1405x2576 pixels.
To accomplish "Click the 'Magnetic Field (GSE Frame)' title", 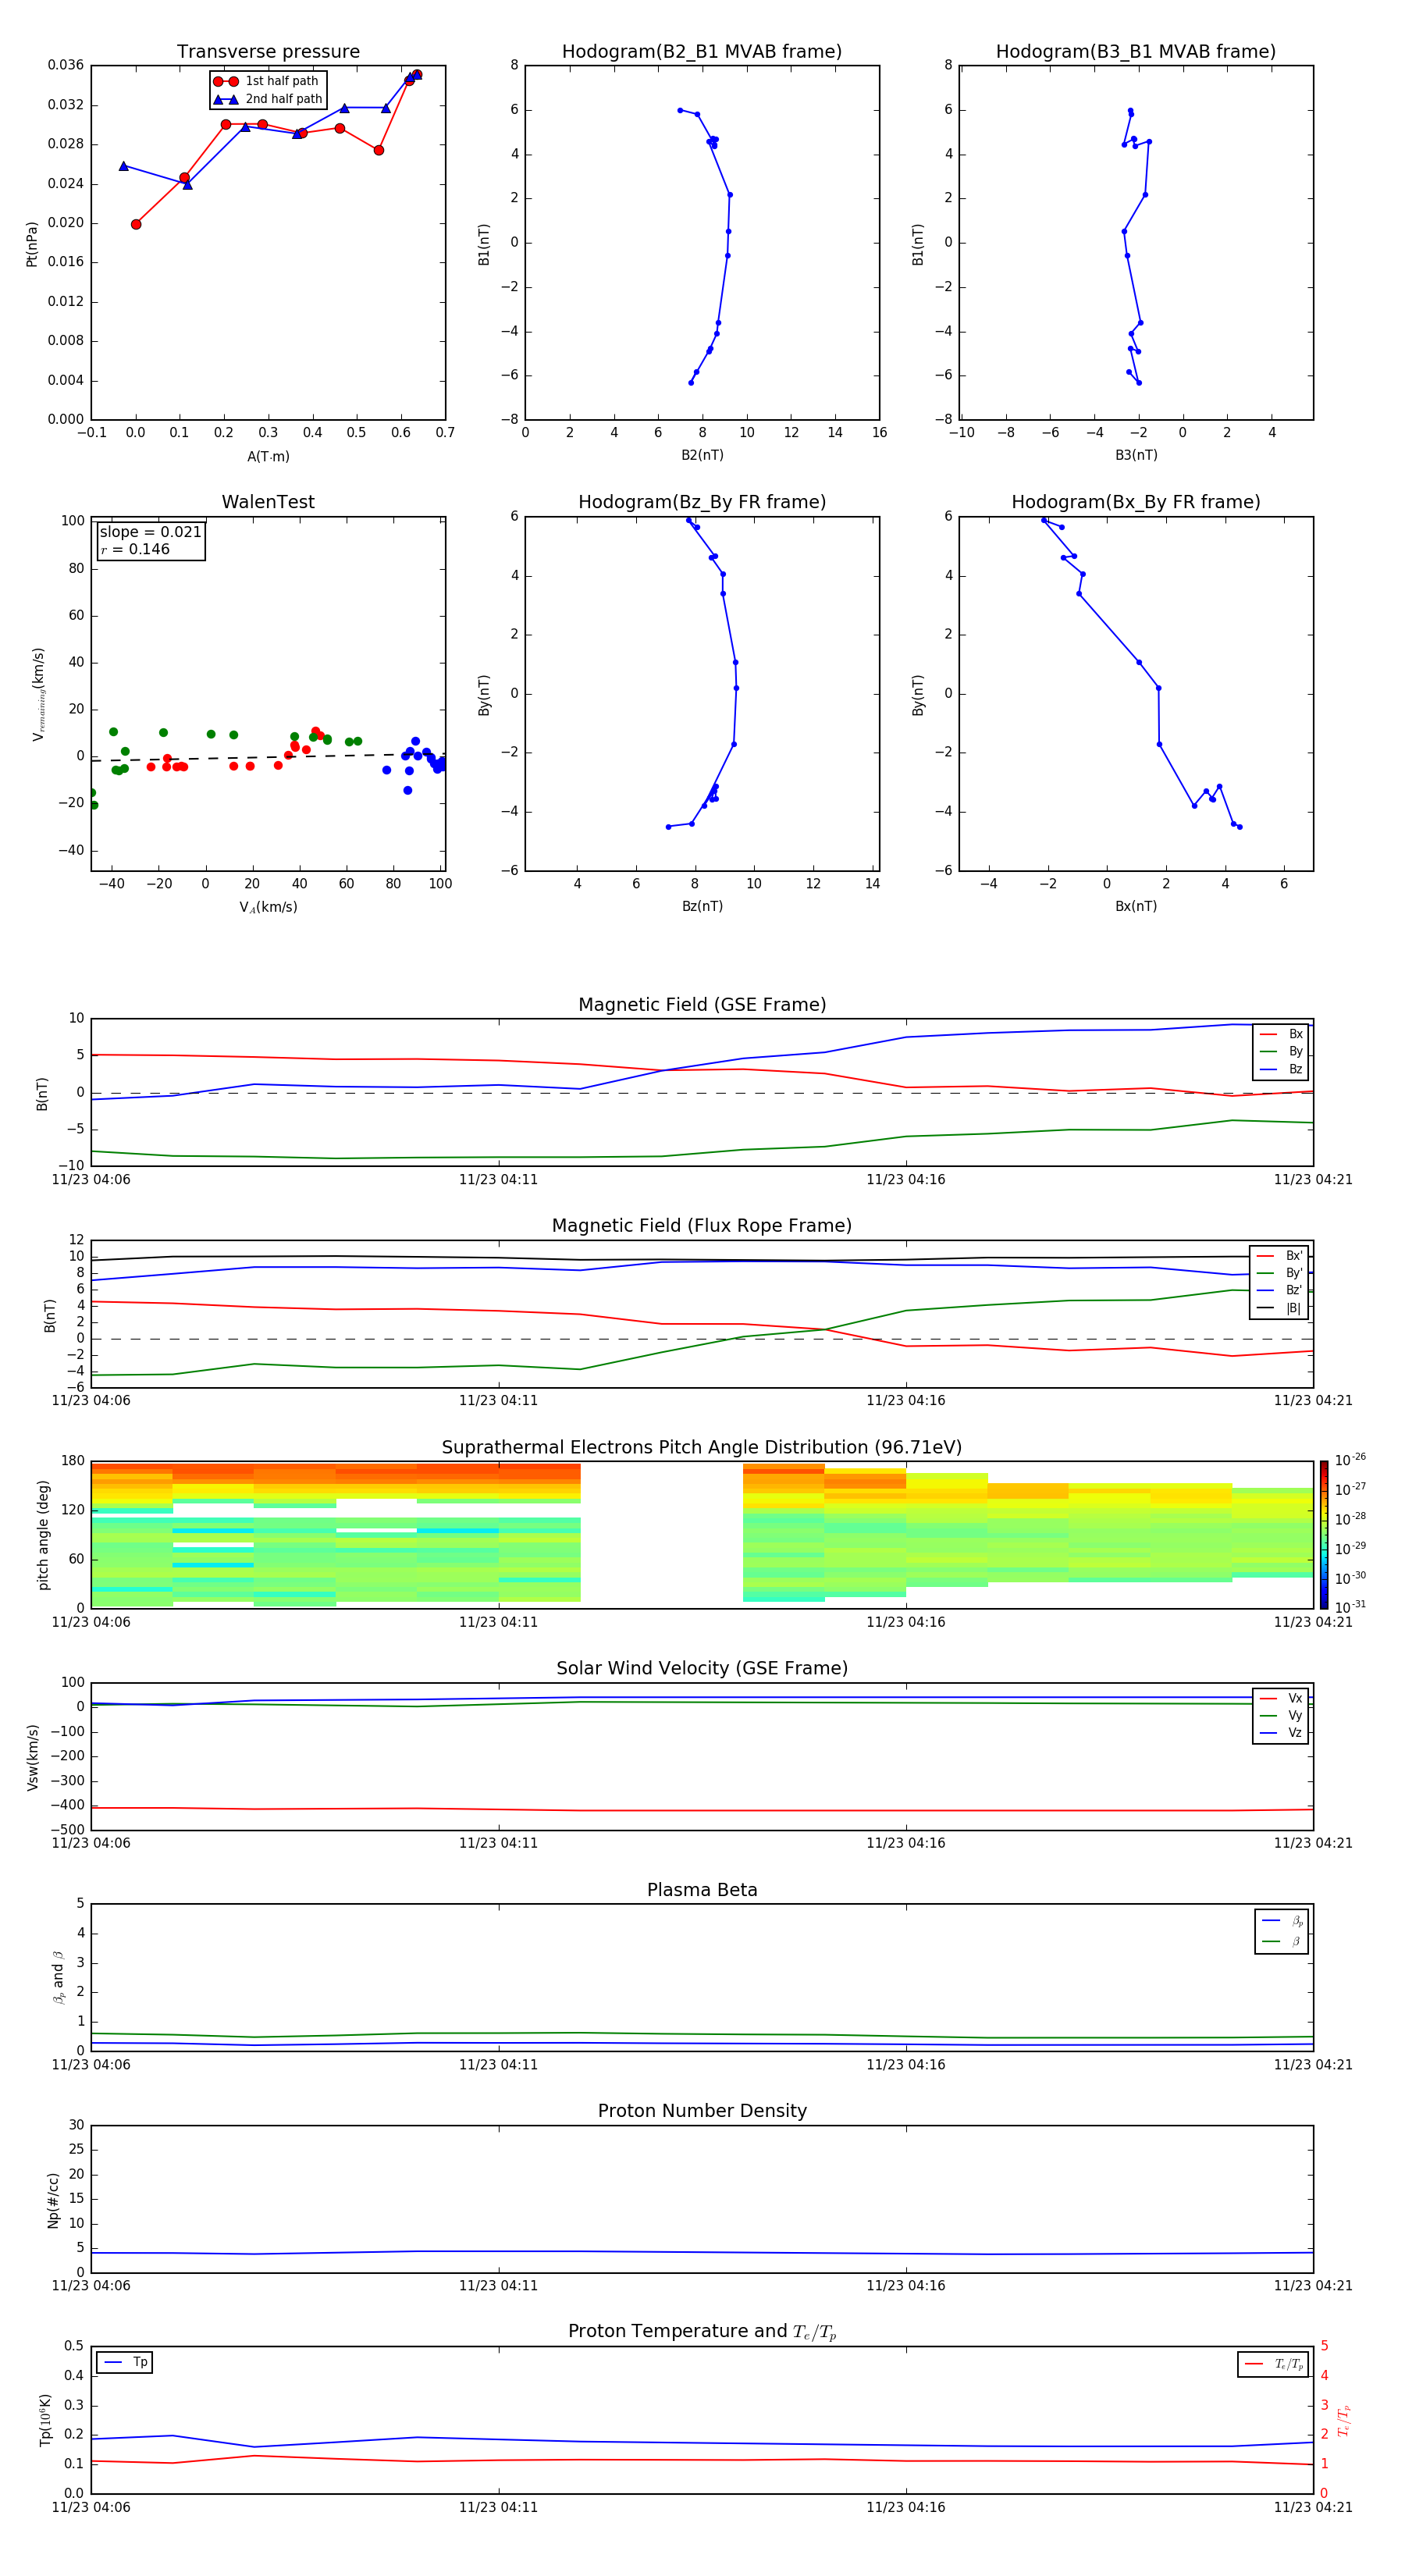I will 702,1005.
